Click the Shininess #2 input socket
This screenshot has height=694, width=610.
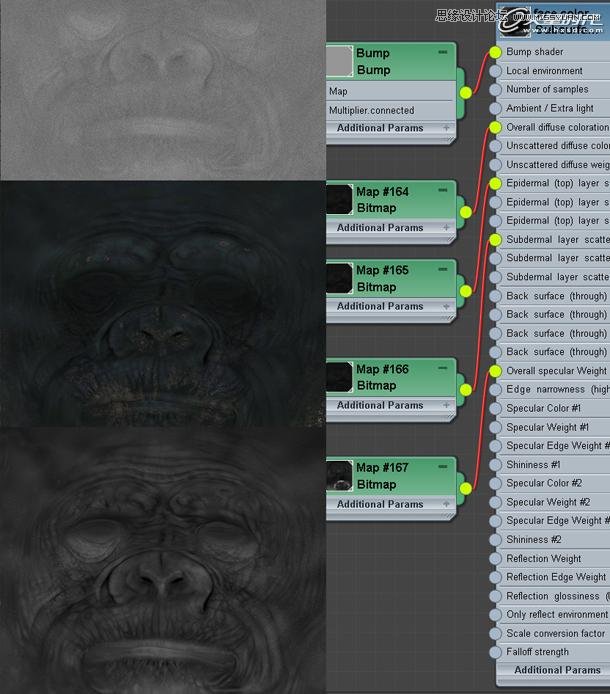point(495,540)
